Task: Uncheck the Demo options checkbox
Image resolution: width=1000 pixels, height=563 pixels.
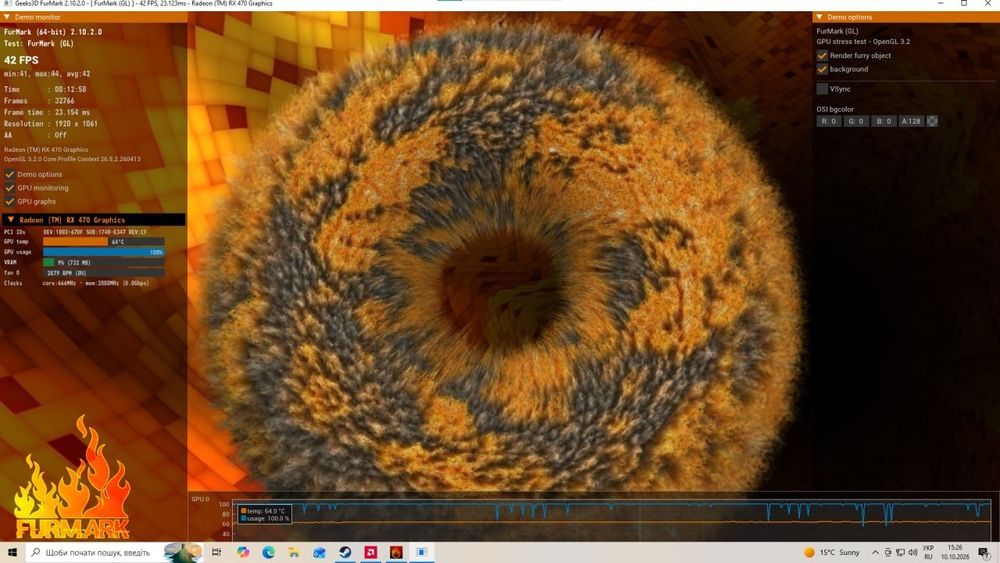Action: pos(10,174)
